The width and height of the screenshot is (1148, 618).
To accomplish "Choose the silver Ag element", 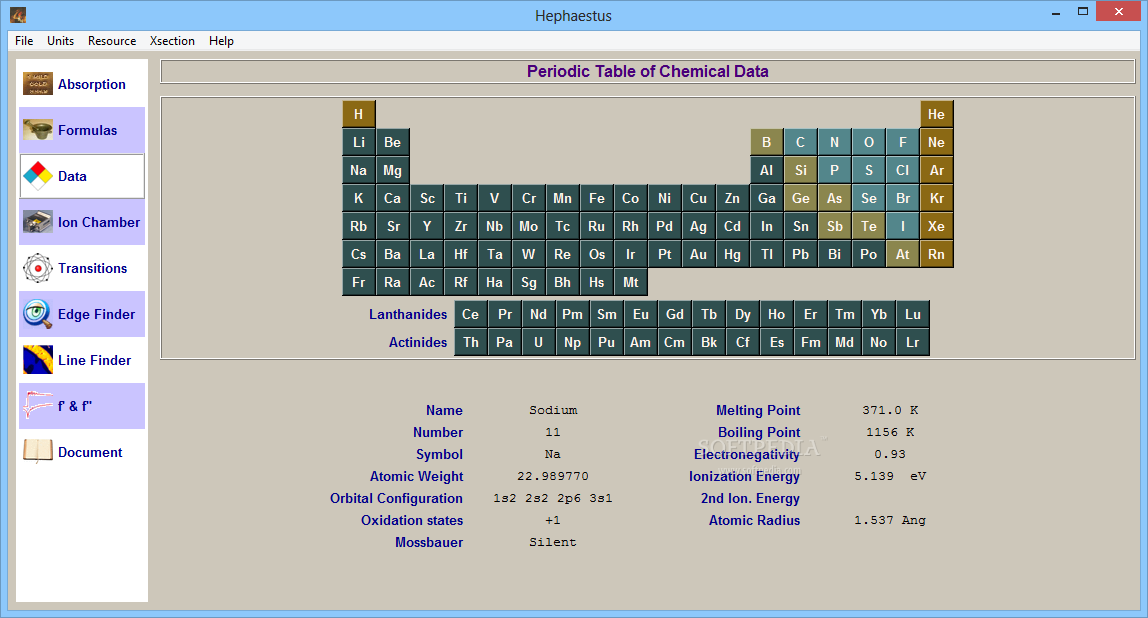I will tap(698, 226).
